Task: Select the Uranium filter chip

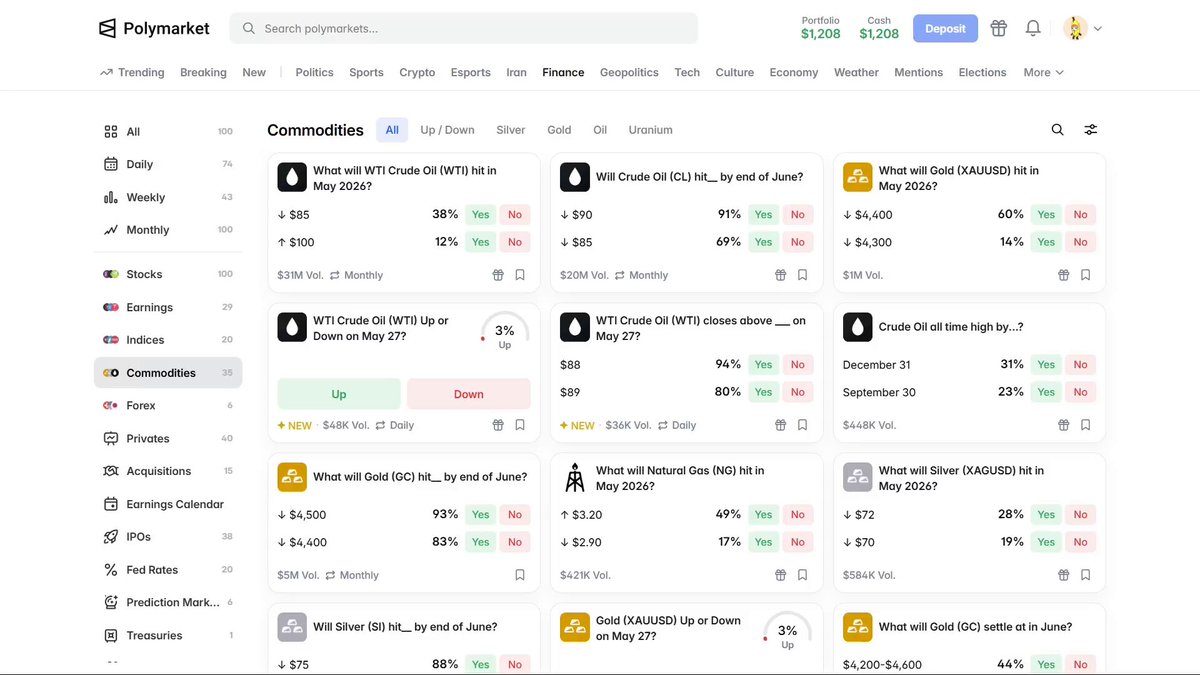Action: point(650,130)
